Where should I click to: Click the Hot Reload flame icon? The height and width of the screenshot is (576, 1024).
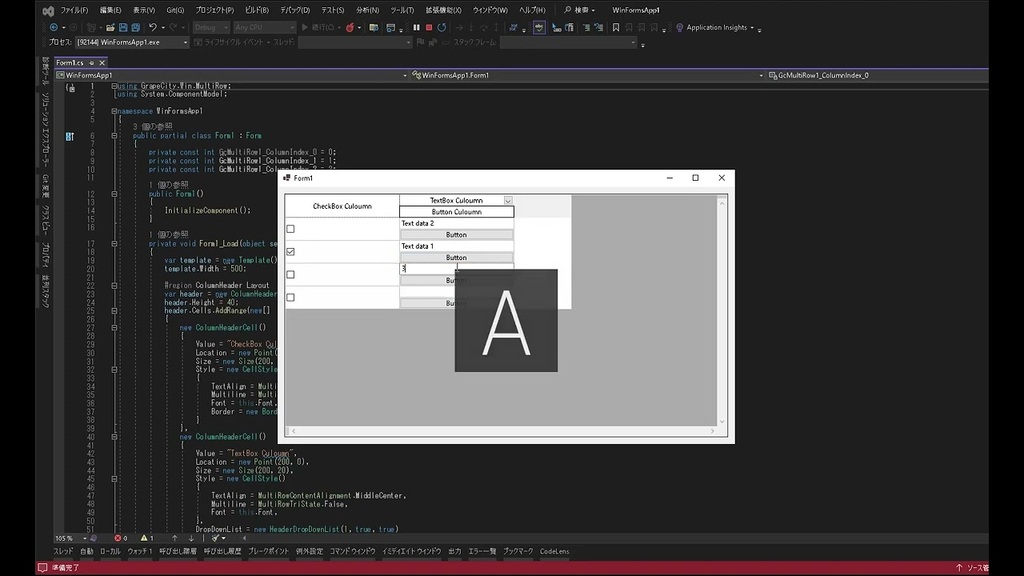(x=350, y=28)
